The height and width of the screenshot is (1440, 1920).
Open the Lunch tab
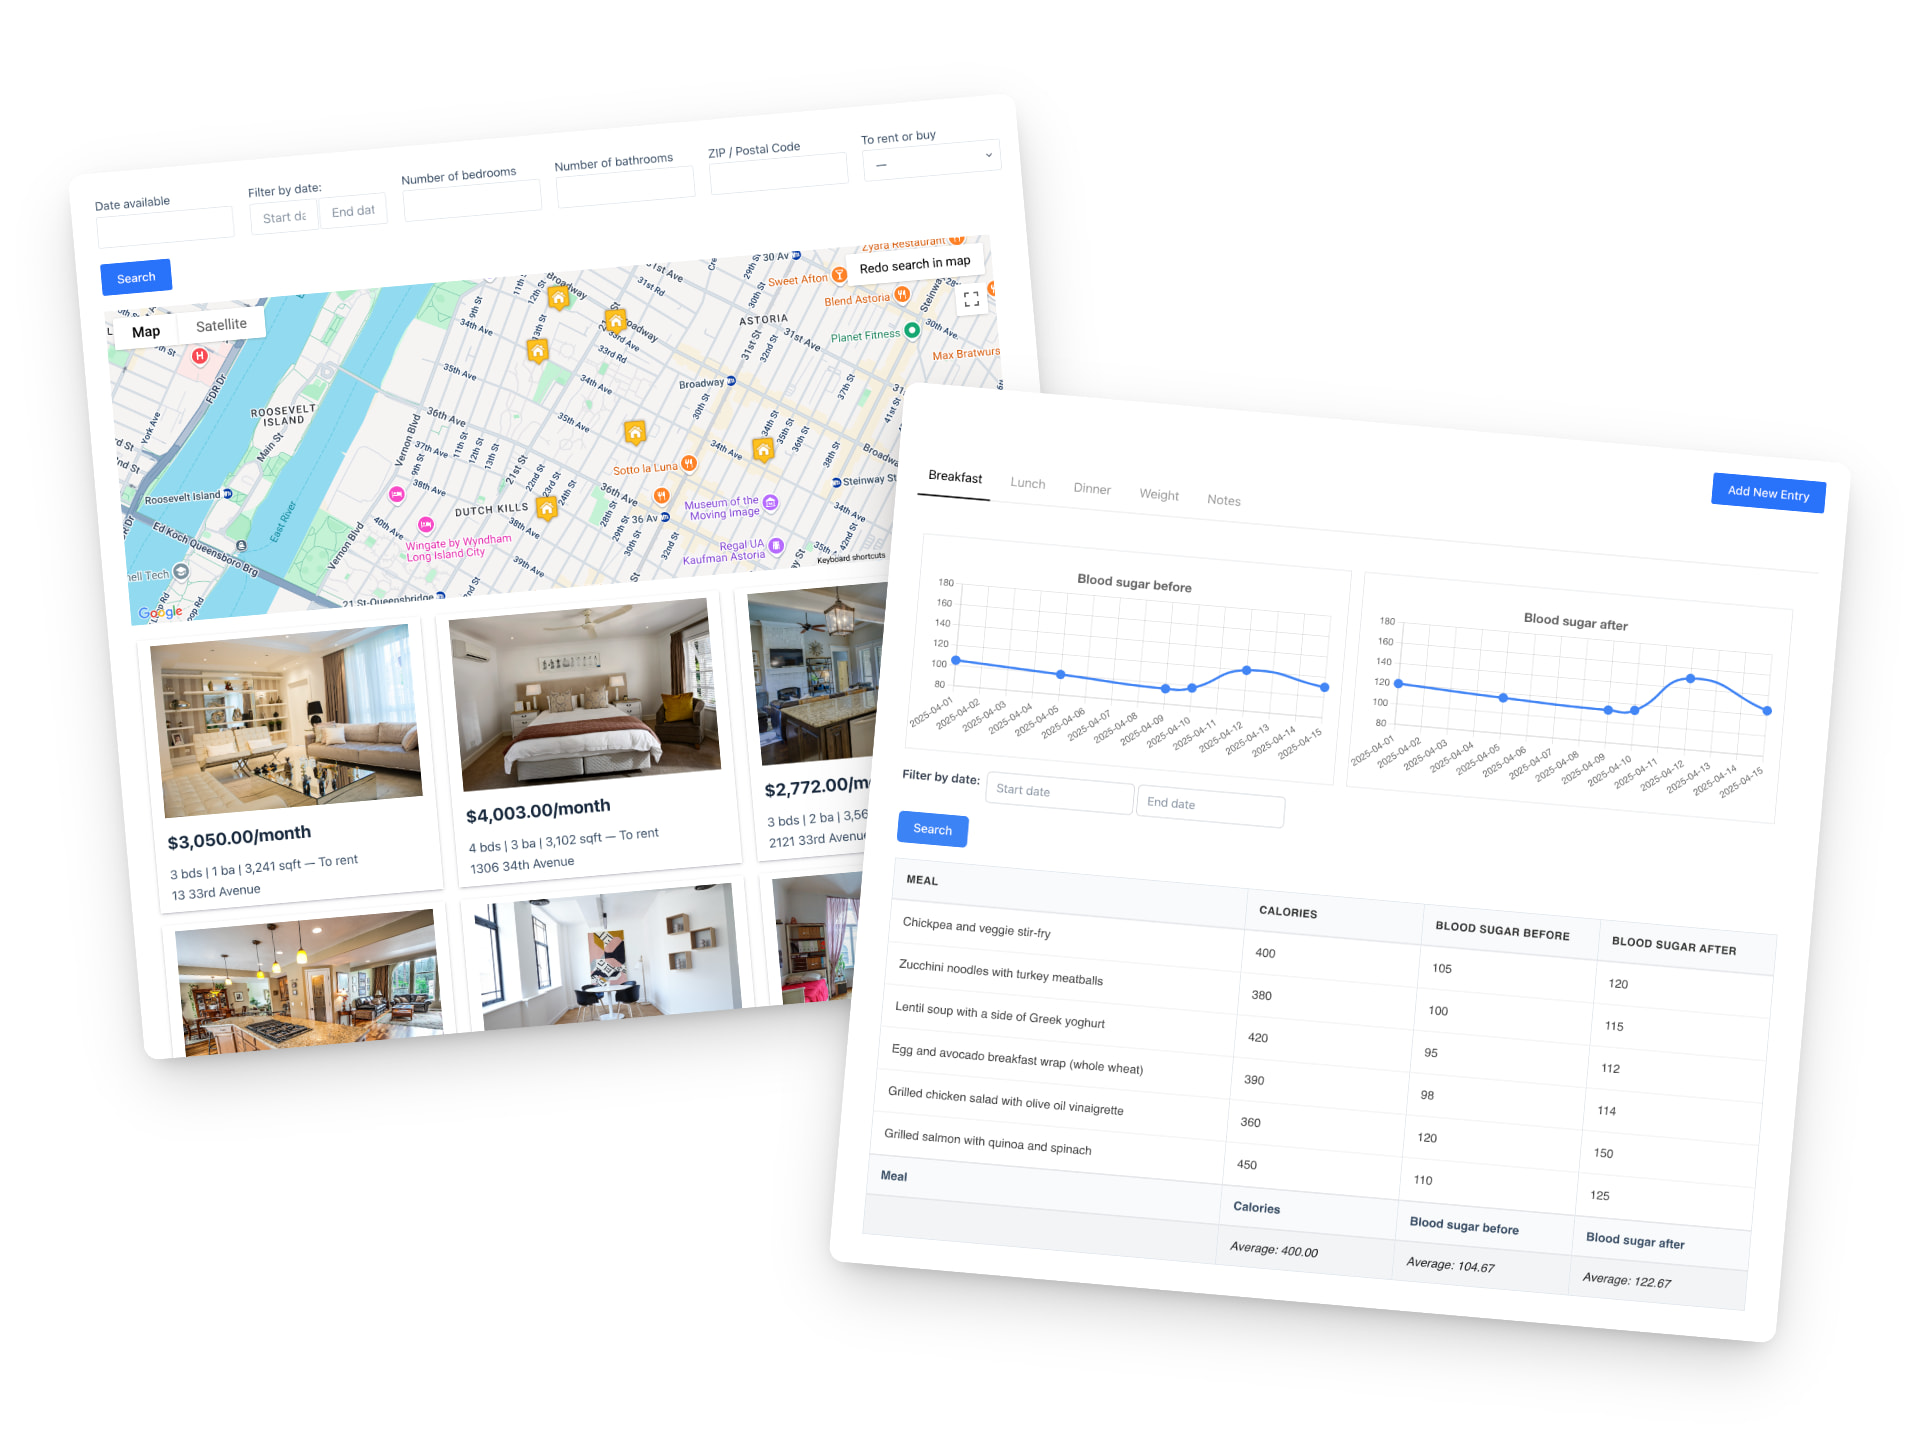(1027, 483)
